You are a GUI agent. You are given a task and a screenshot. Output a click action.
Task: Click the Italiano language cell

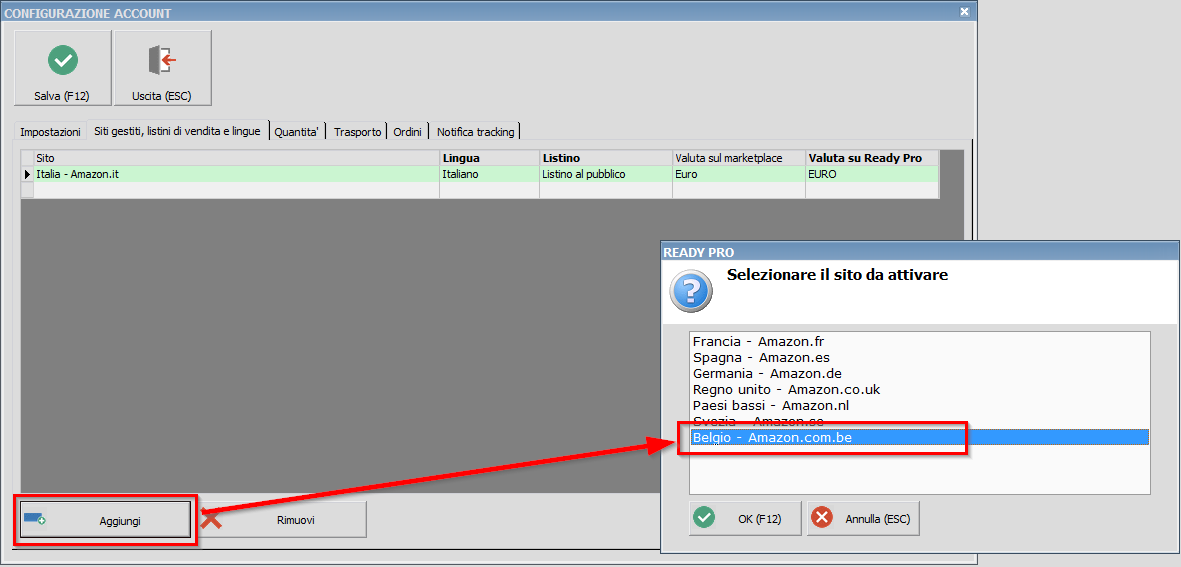coord(490,174)
